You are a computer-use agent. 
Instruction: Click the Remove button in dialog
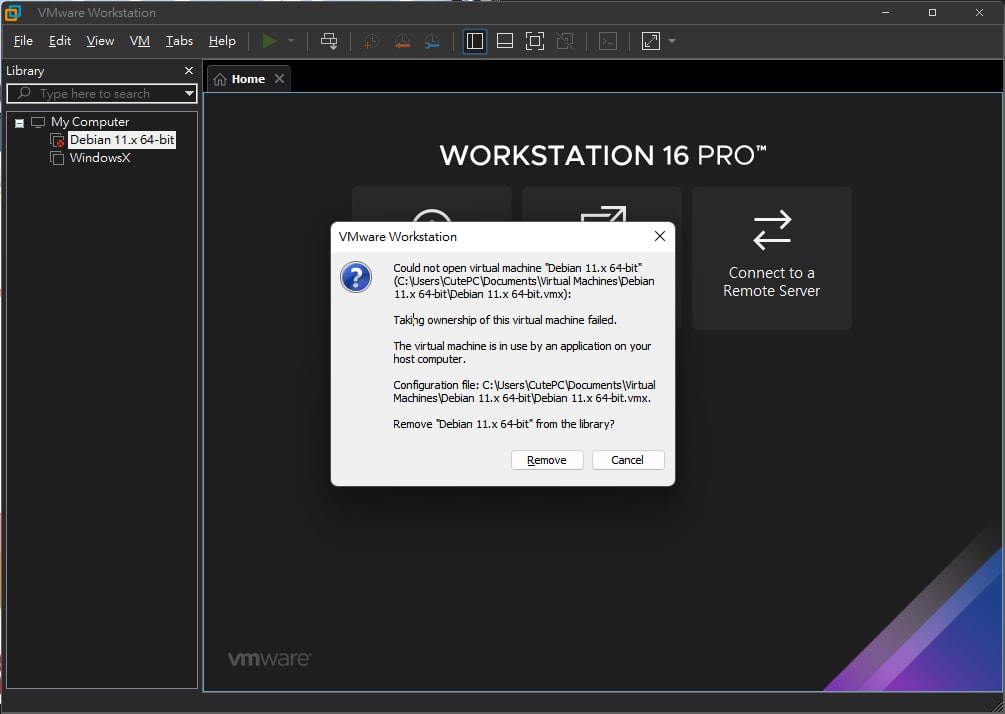pyautogui.click(x=547, y=460)
